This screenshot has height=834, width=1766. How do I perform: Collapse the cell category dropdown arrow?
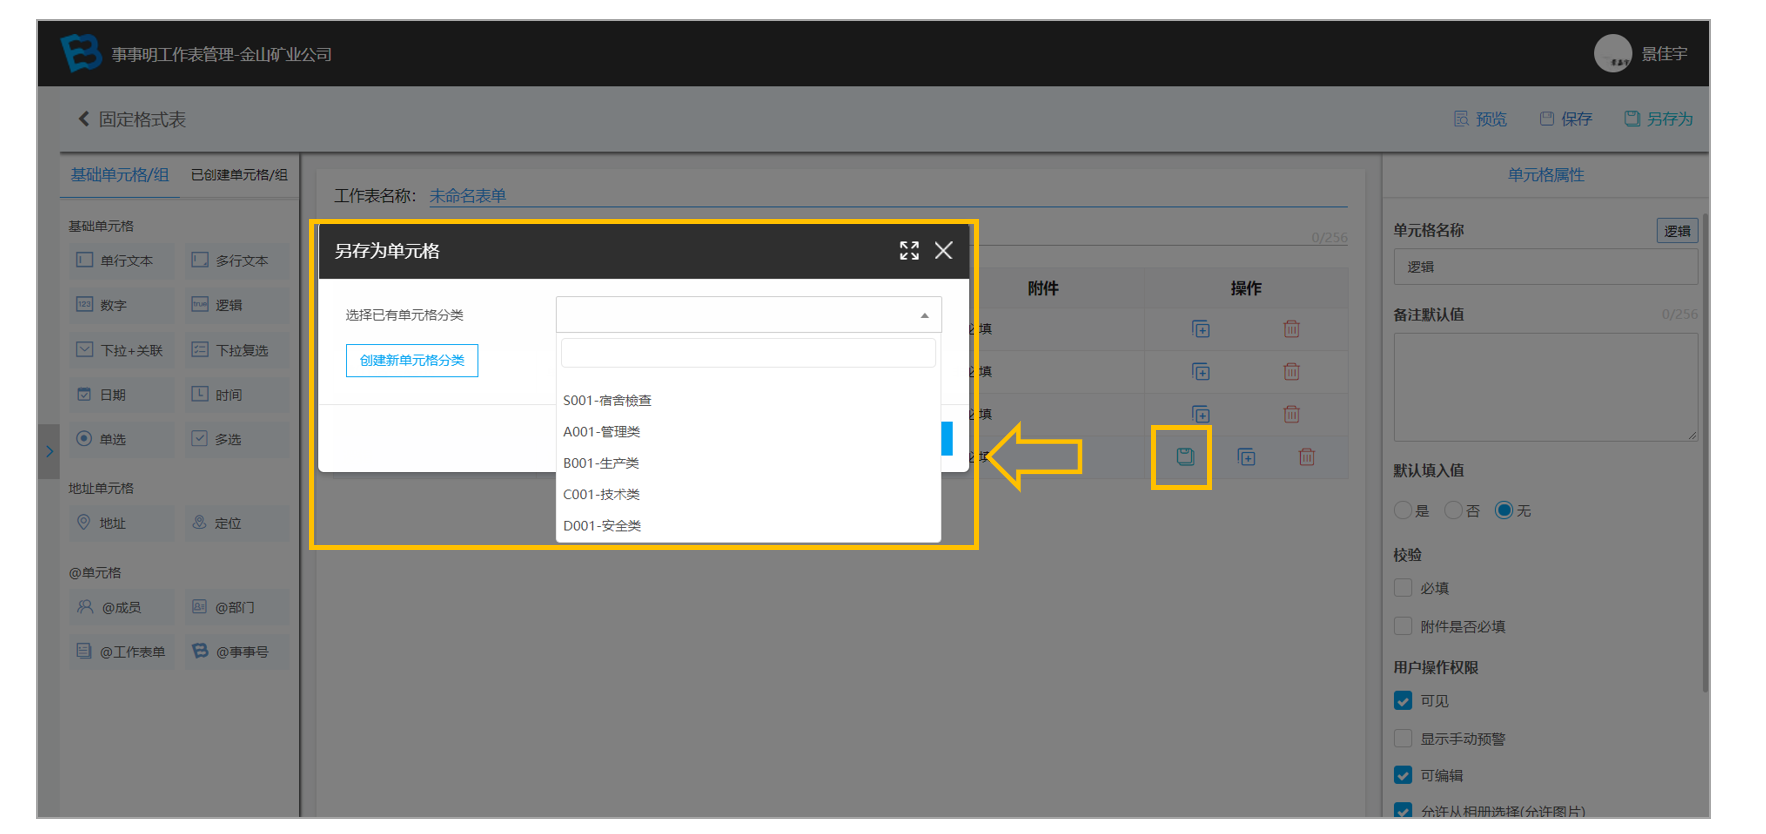click(924, 315)
